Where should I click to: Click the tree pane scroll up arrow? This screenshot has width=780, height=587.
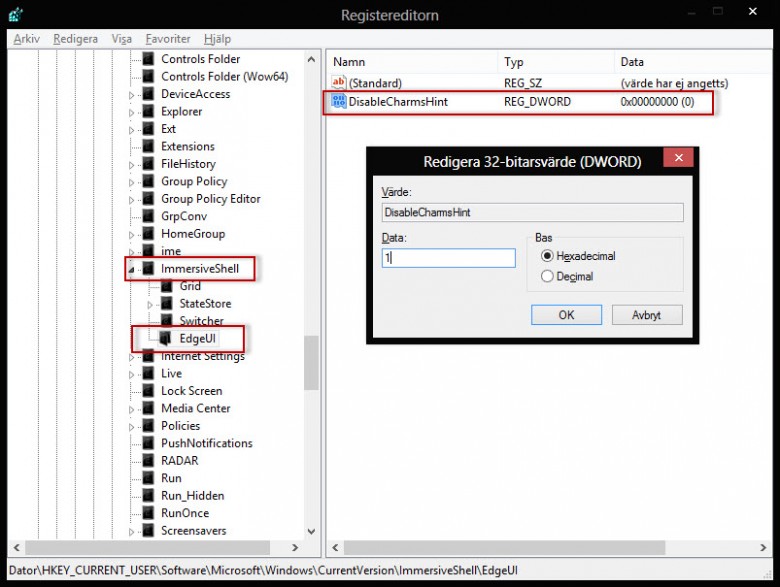click(x=311, y=59)
